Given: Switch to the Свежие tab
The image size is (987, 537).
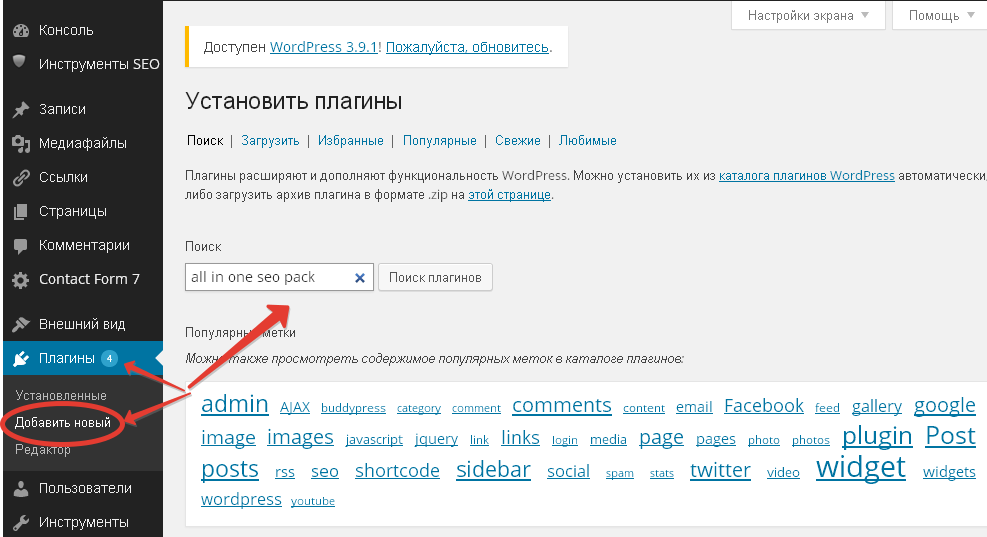Looking at the screenshot, I should 517,140.
